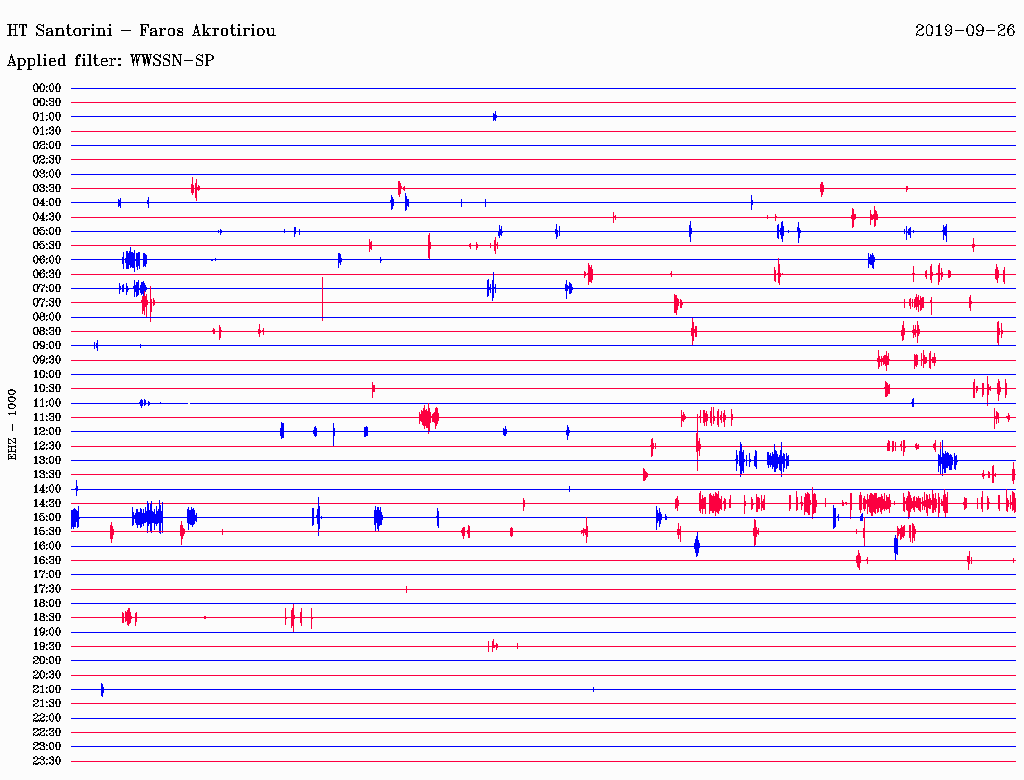Select the 23:30 time label
Screen dimensions: 1024x780
coord(47,761)
